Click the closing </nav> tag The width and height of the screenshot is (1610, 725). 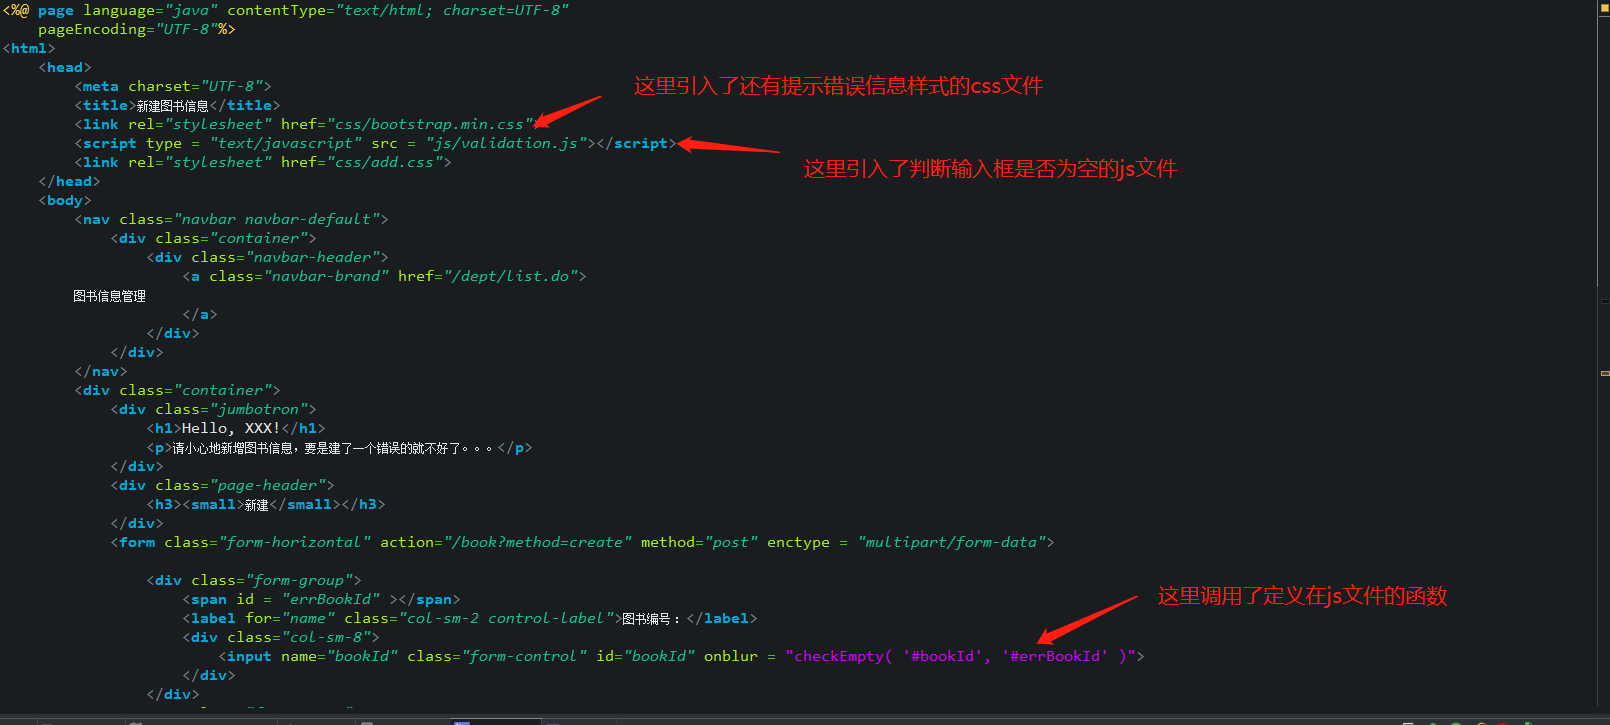pos(101,371)
